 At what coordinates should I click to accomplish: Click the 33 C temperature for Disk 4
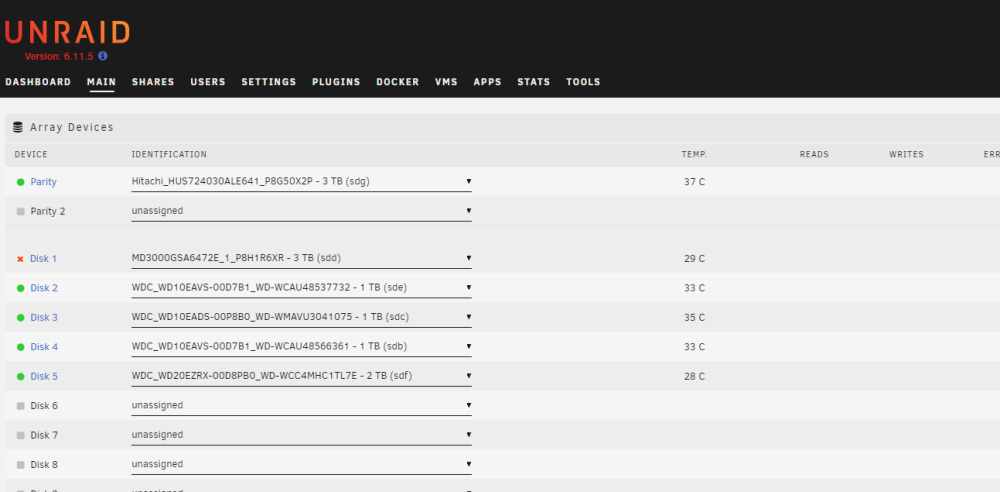(x=695, y=347)
